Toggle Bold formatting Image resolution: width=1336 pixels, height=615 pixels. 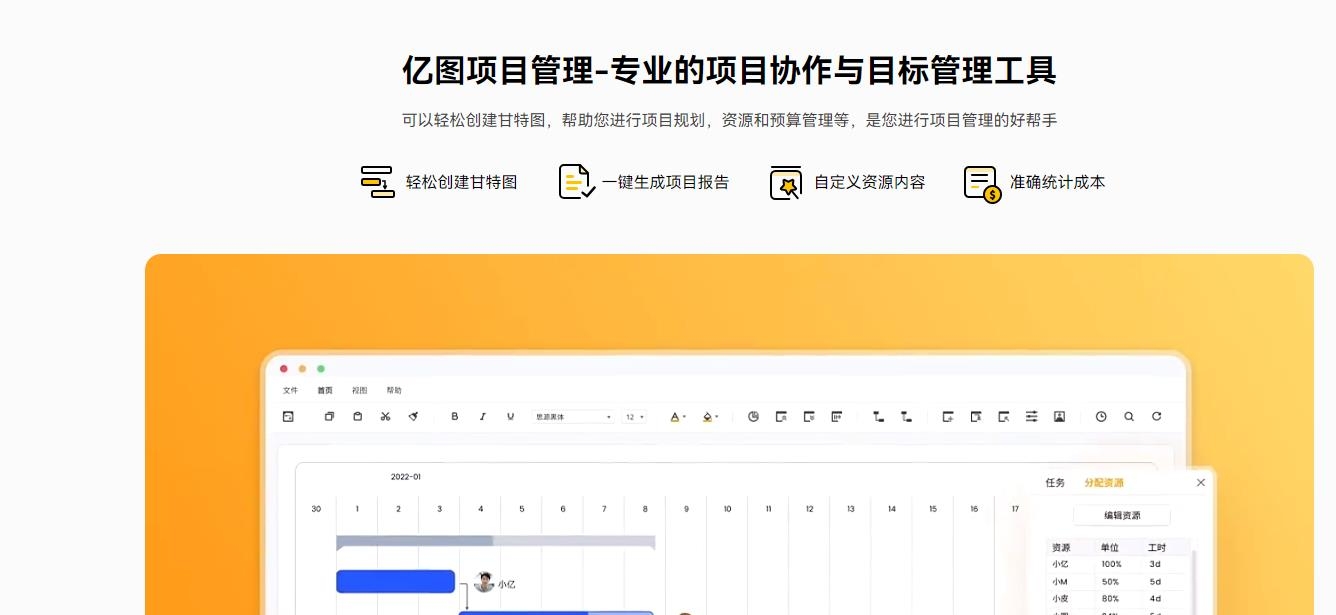[x=454, y=416]
